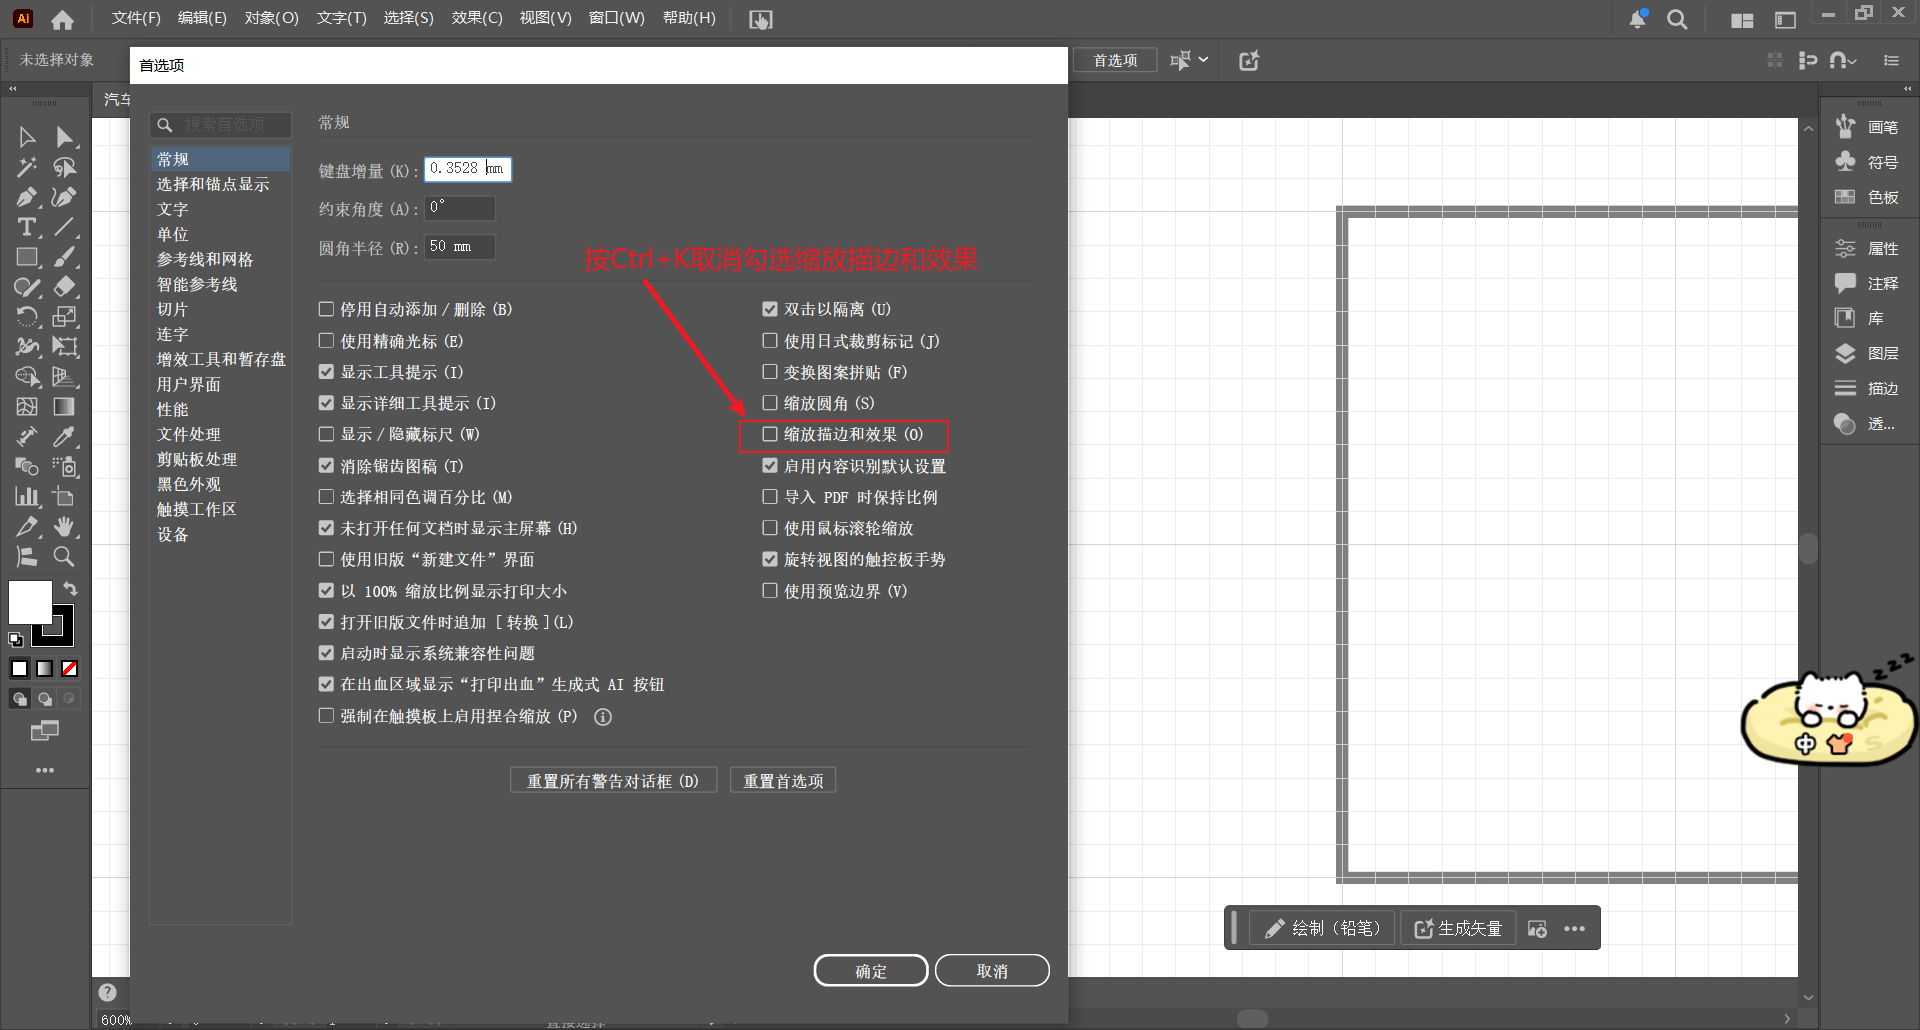The width and height of the screenshot is (1920, 1030).
Task: Select the Gradient tool
Action: 65,407
